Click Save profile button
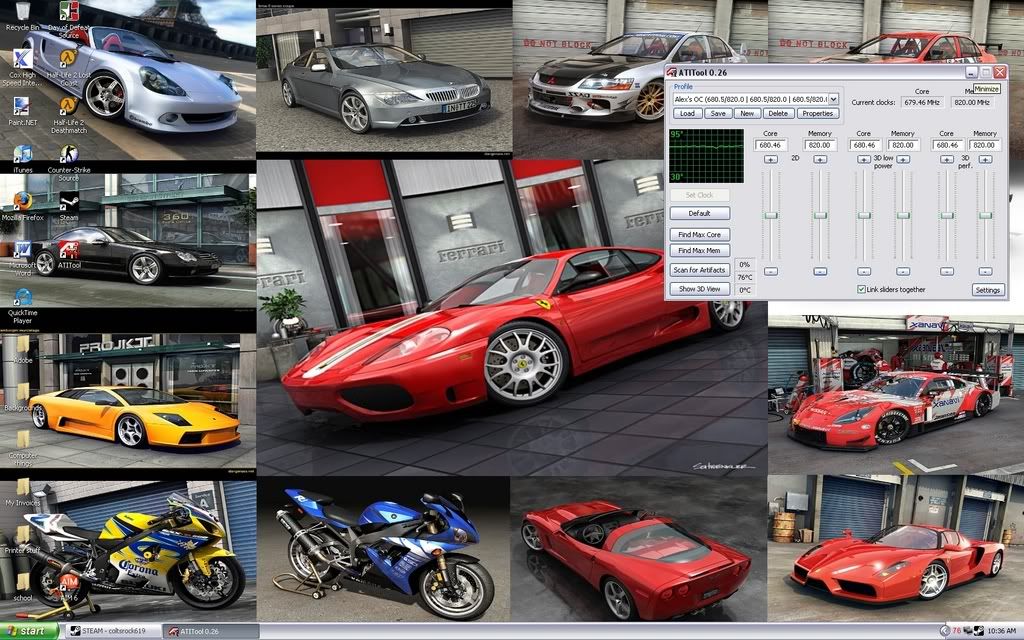 tap(718, 114)
